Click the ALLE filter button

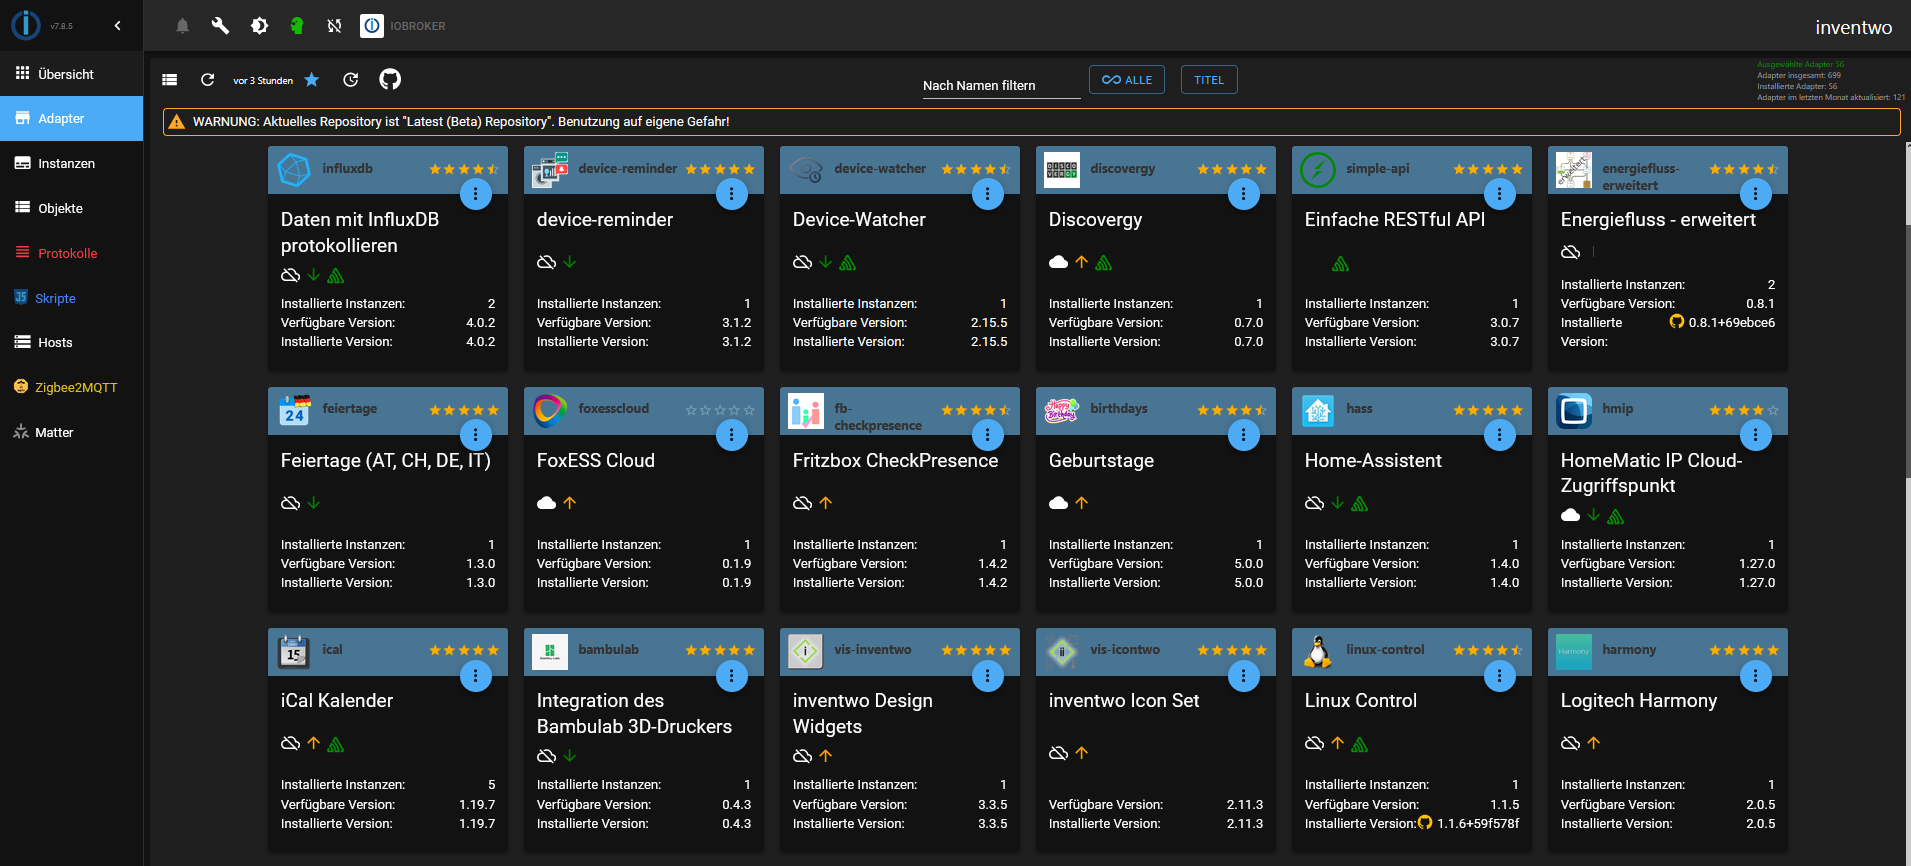click(1126, 80)
